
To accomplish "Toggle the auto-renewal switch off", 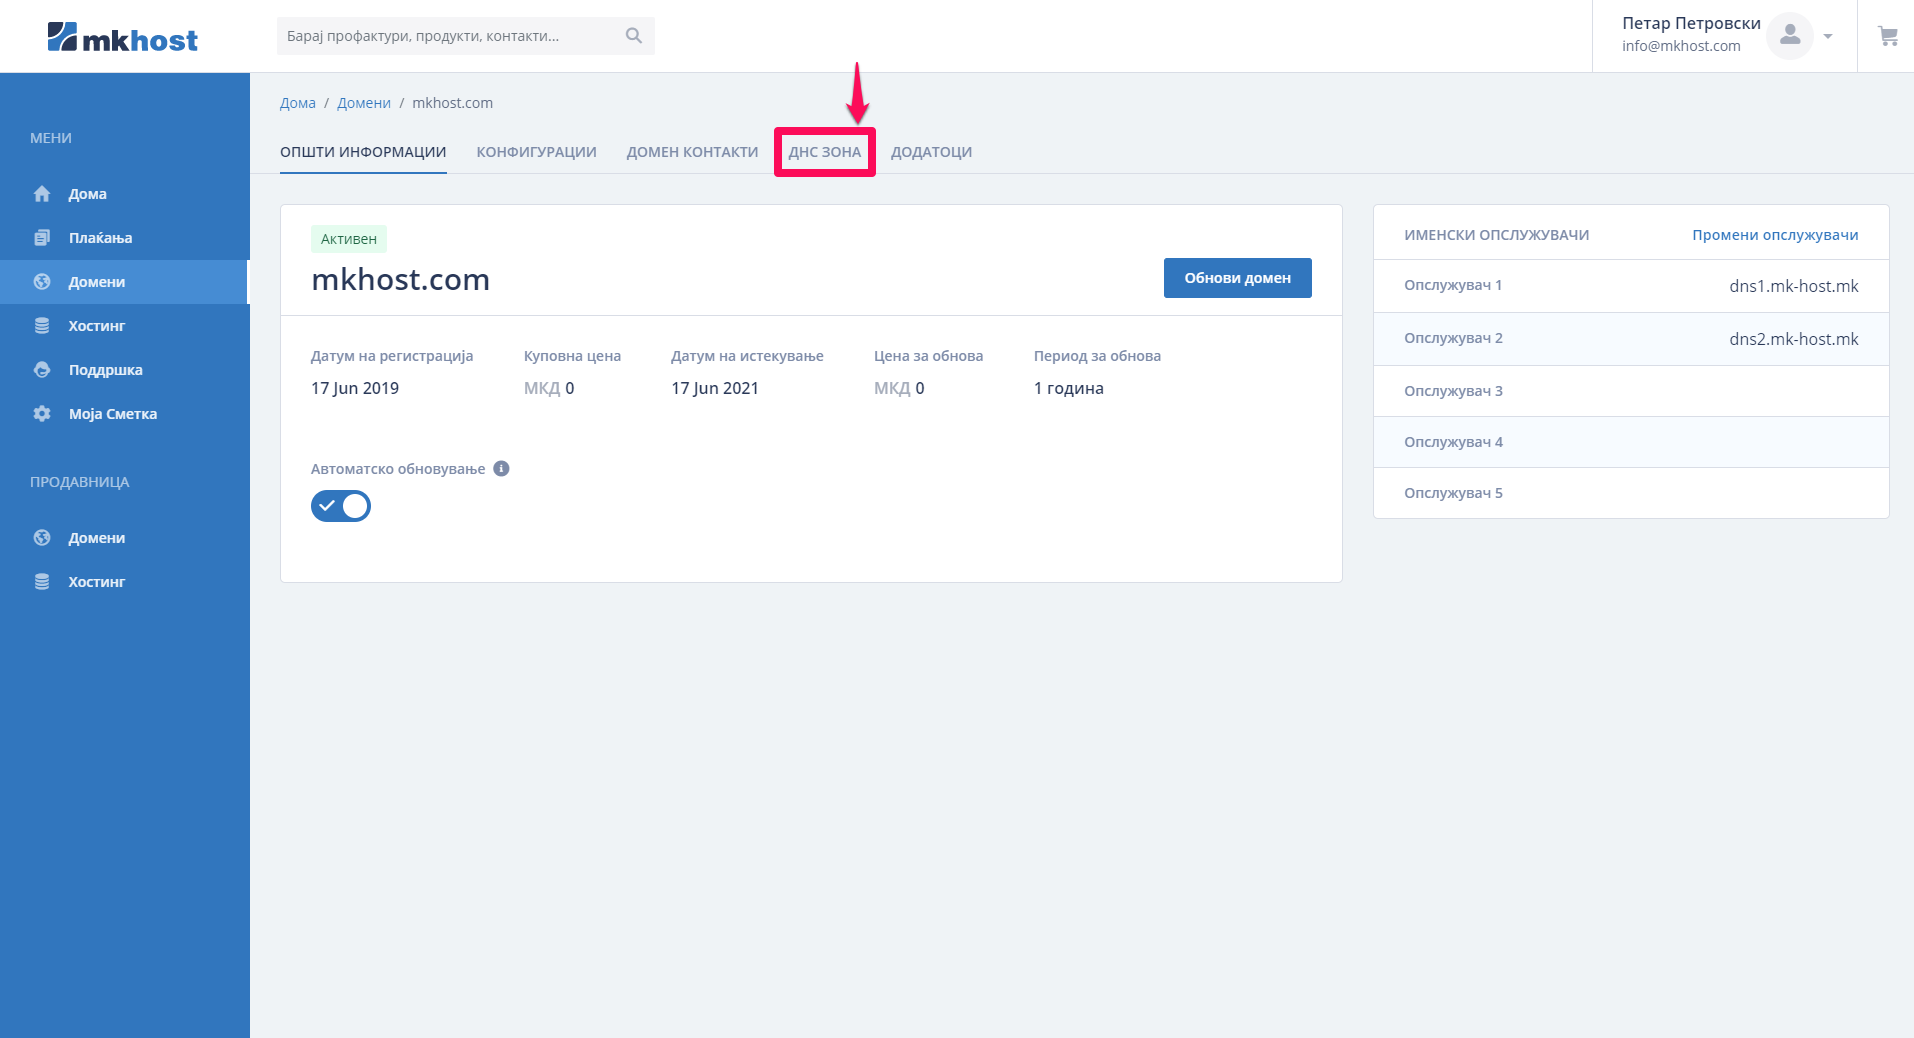I will click(x=341, y=506).
